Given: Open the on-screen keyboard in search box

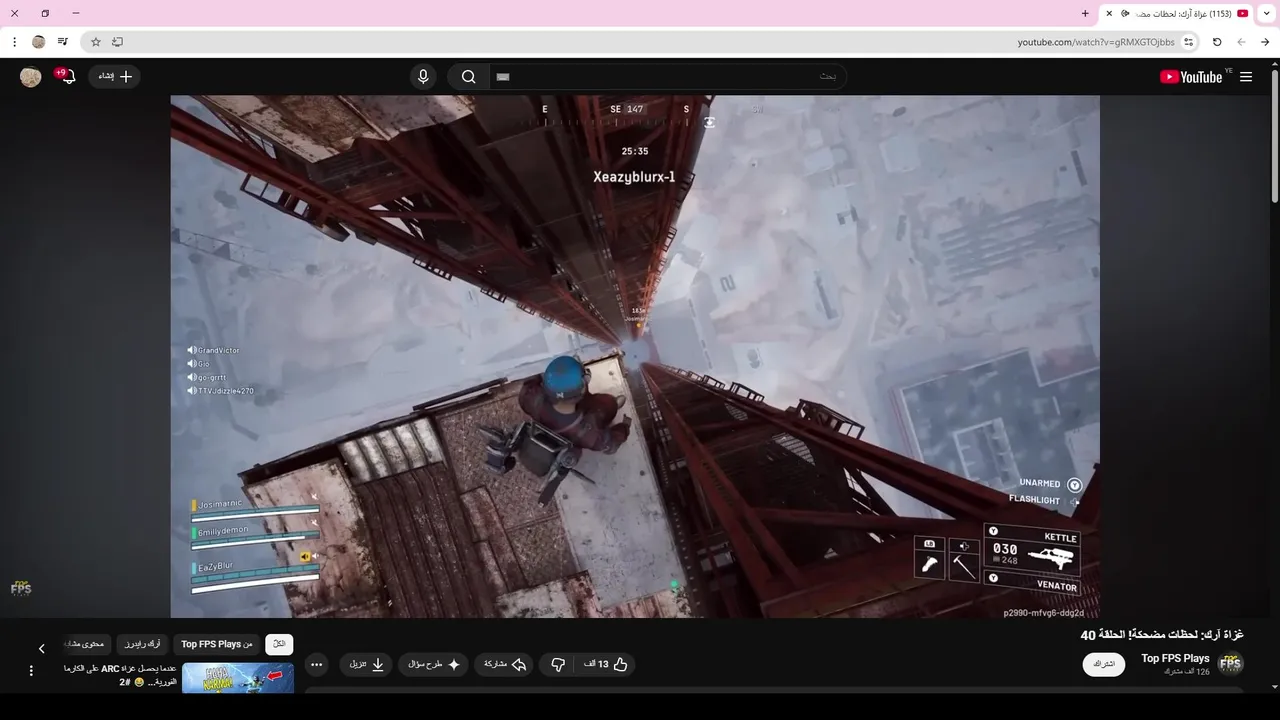Looking at the screenshot, I should coord(503,77).
